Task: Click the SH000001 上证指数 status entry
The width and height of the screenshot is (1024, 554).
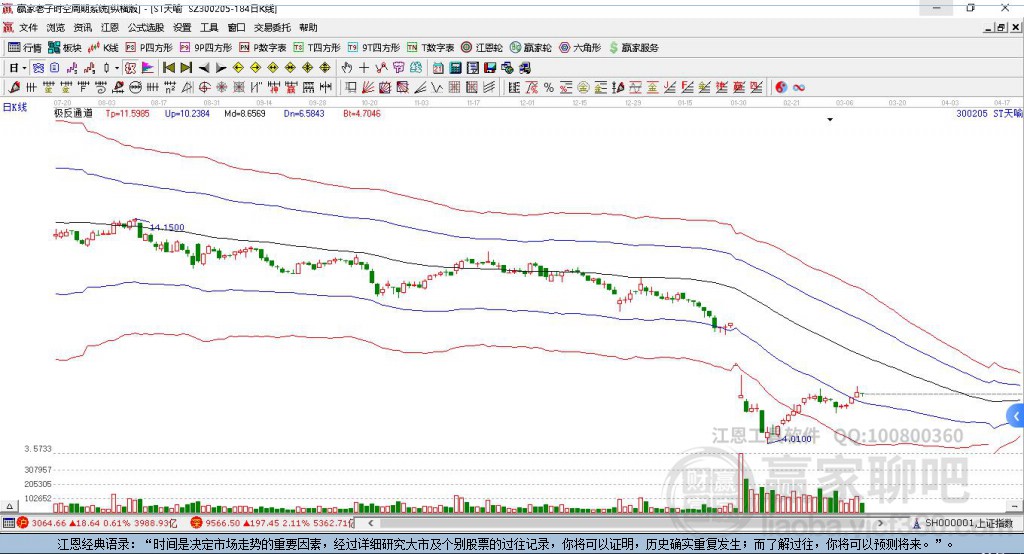Action: tap(963, 523)
